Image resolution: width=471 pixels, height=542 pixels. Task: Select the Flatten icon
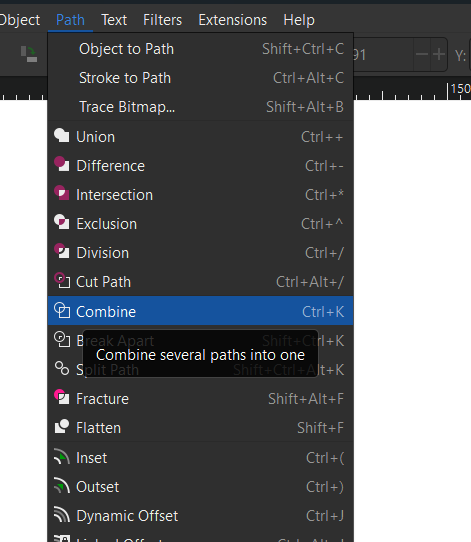(x=62, y=426)
